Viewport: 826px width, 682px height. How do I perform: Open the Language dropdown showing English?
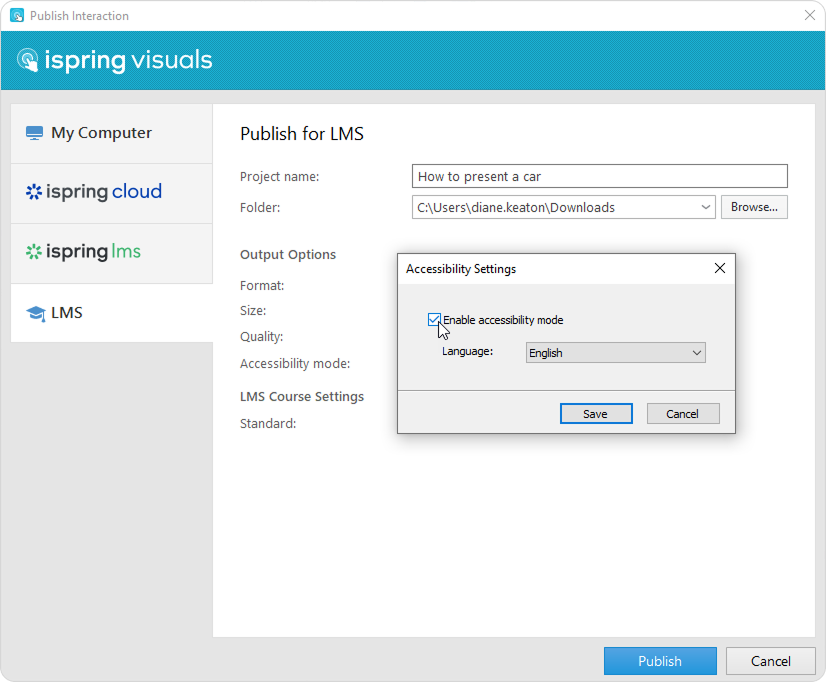tap(615, 353)
